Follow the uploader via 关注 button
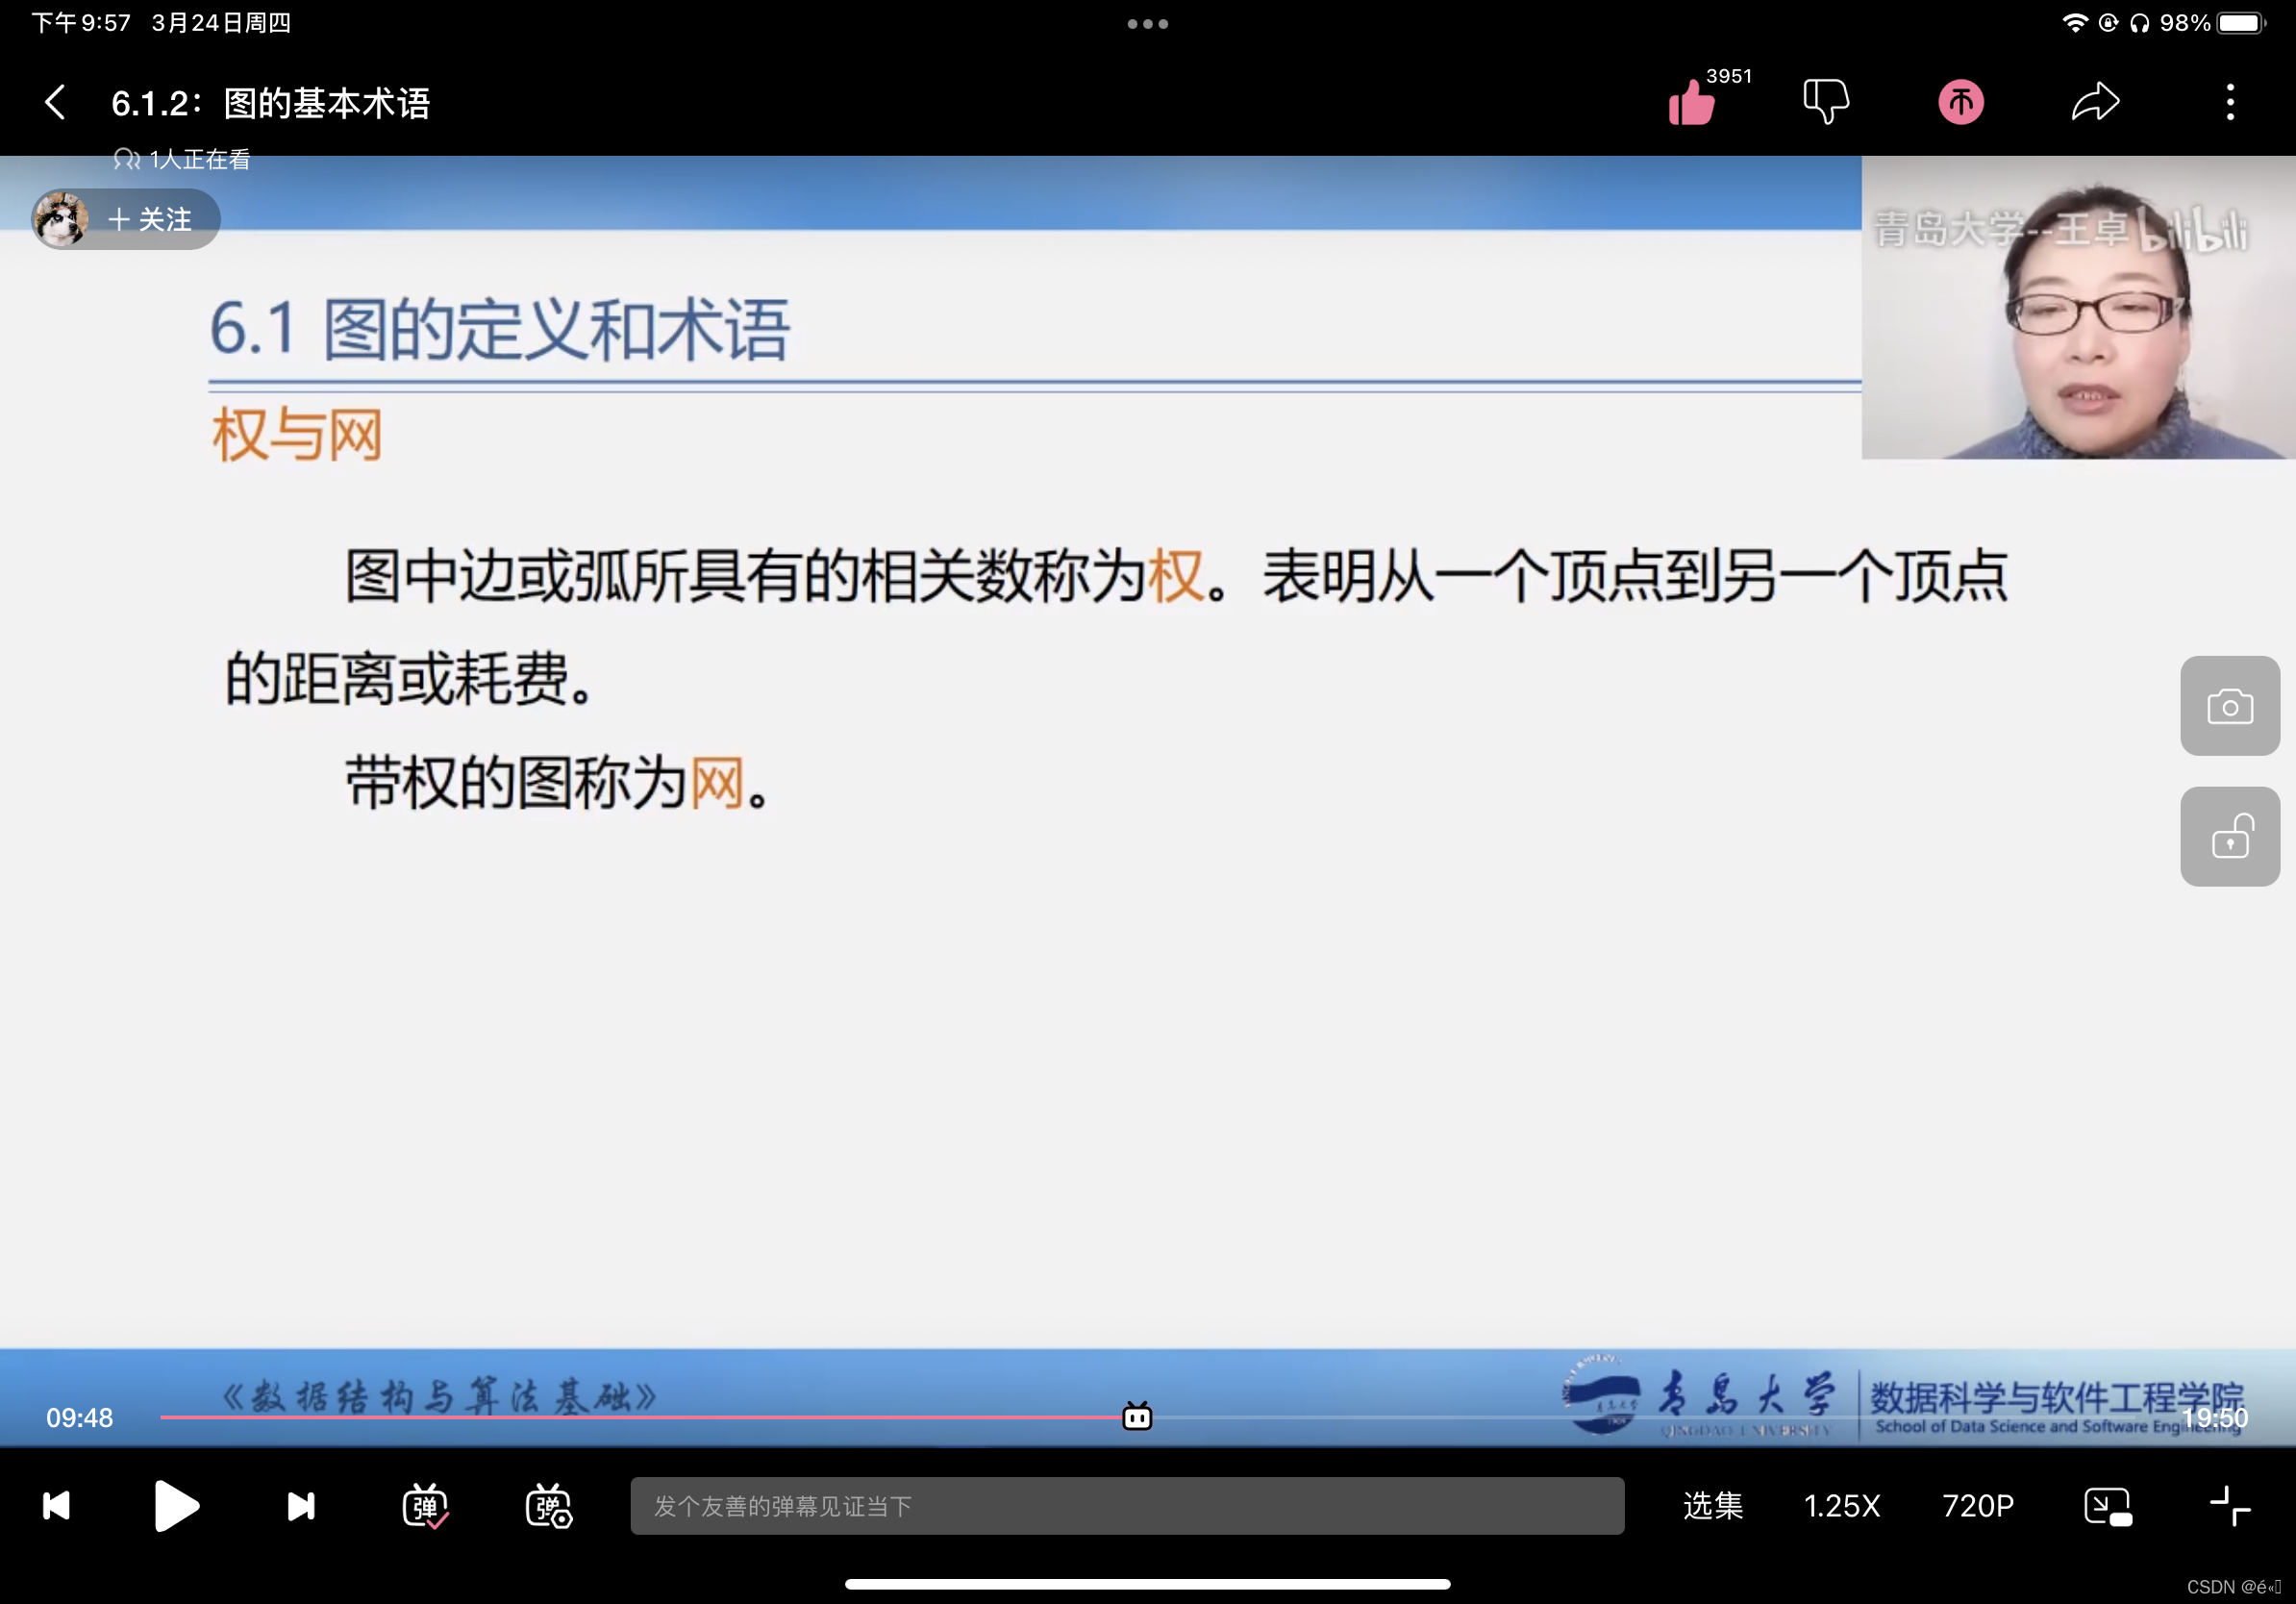2296x1604 pixels. point(150,219)
